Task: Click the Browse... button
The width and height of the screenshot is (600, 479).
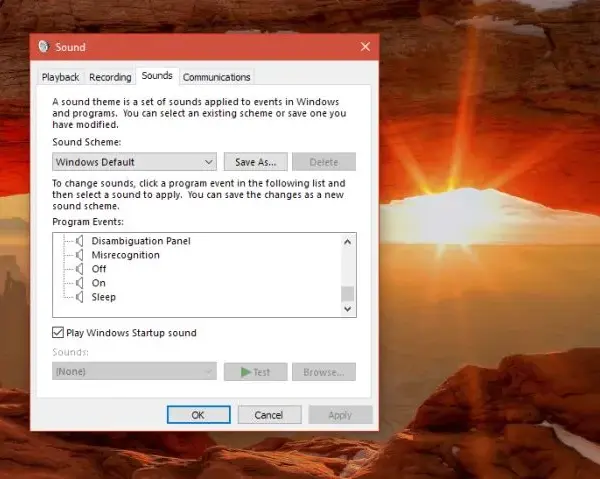Action: pyautogui.click(x=324, y=372)
